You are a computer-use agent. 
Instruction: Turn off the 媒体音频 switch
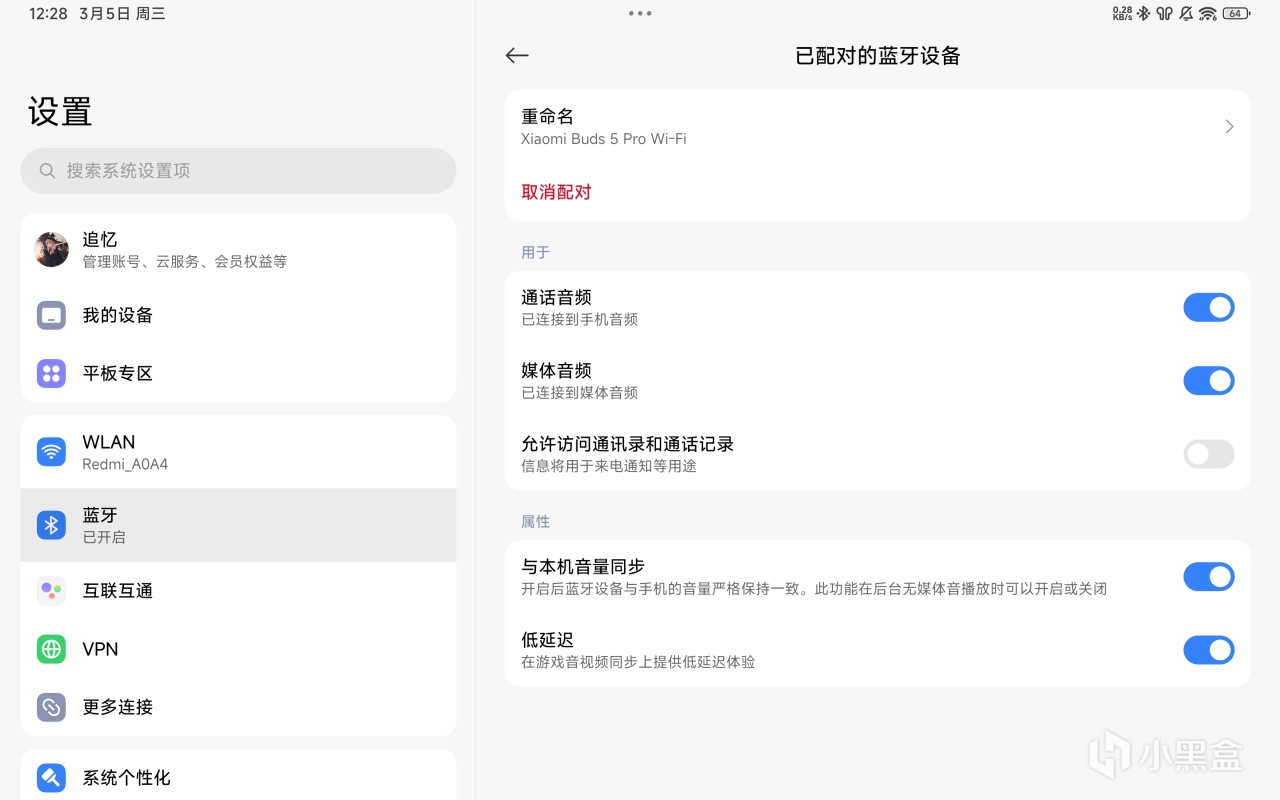point(1209,380)
